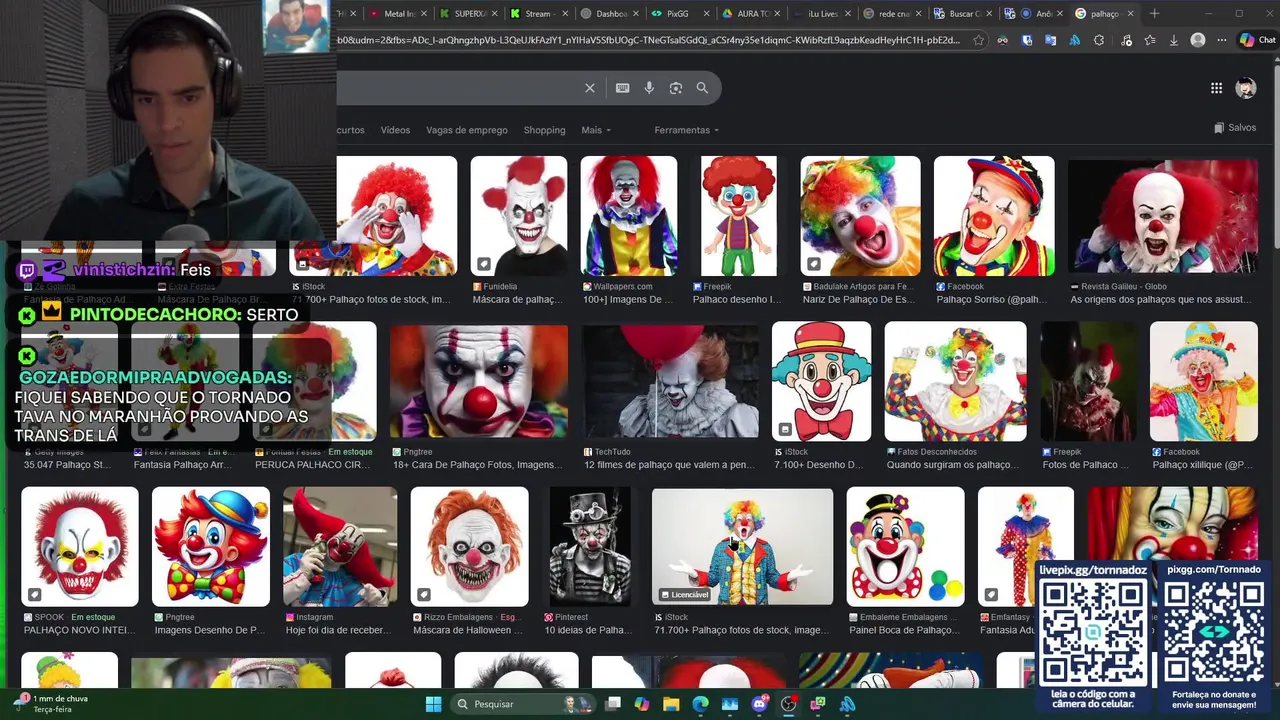Close the palhaço tab
Viewport: 1280px width, 720px height.
(1131, 14)
